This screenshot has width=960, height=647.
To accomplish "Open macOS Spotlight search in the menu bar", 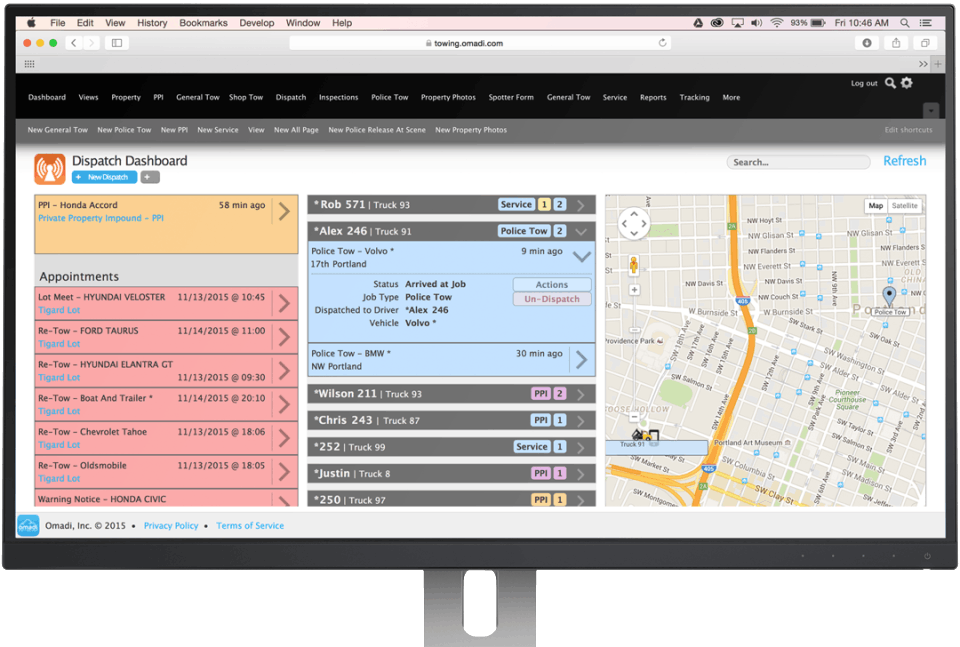I will tap(904, 23).
